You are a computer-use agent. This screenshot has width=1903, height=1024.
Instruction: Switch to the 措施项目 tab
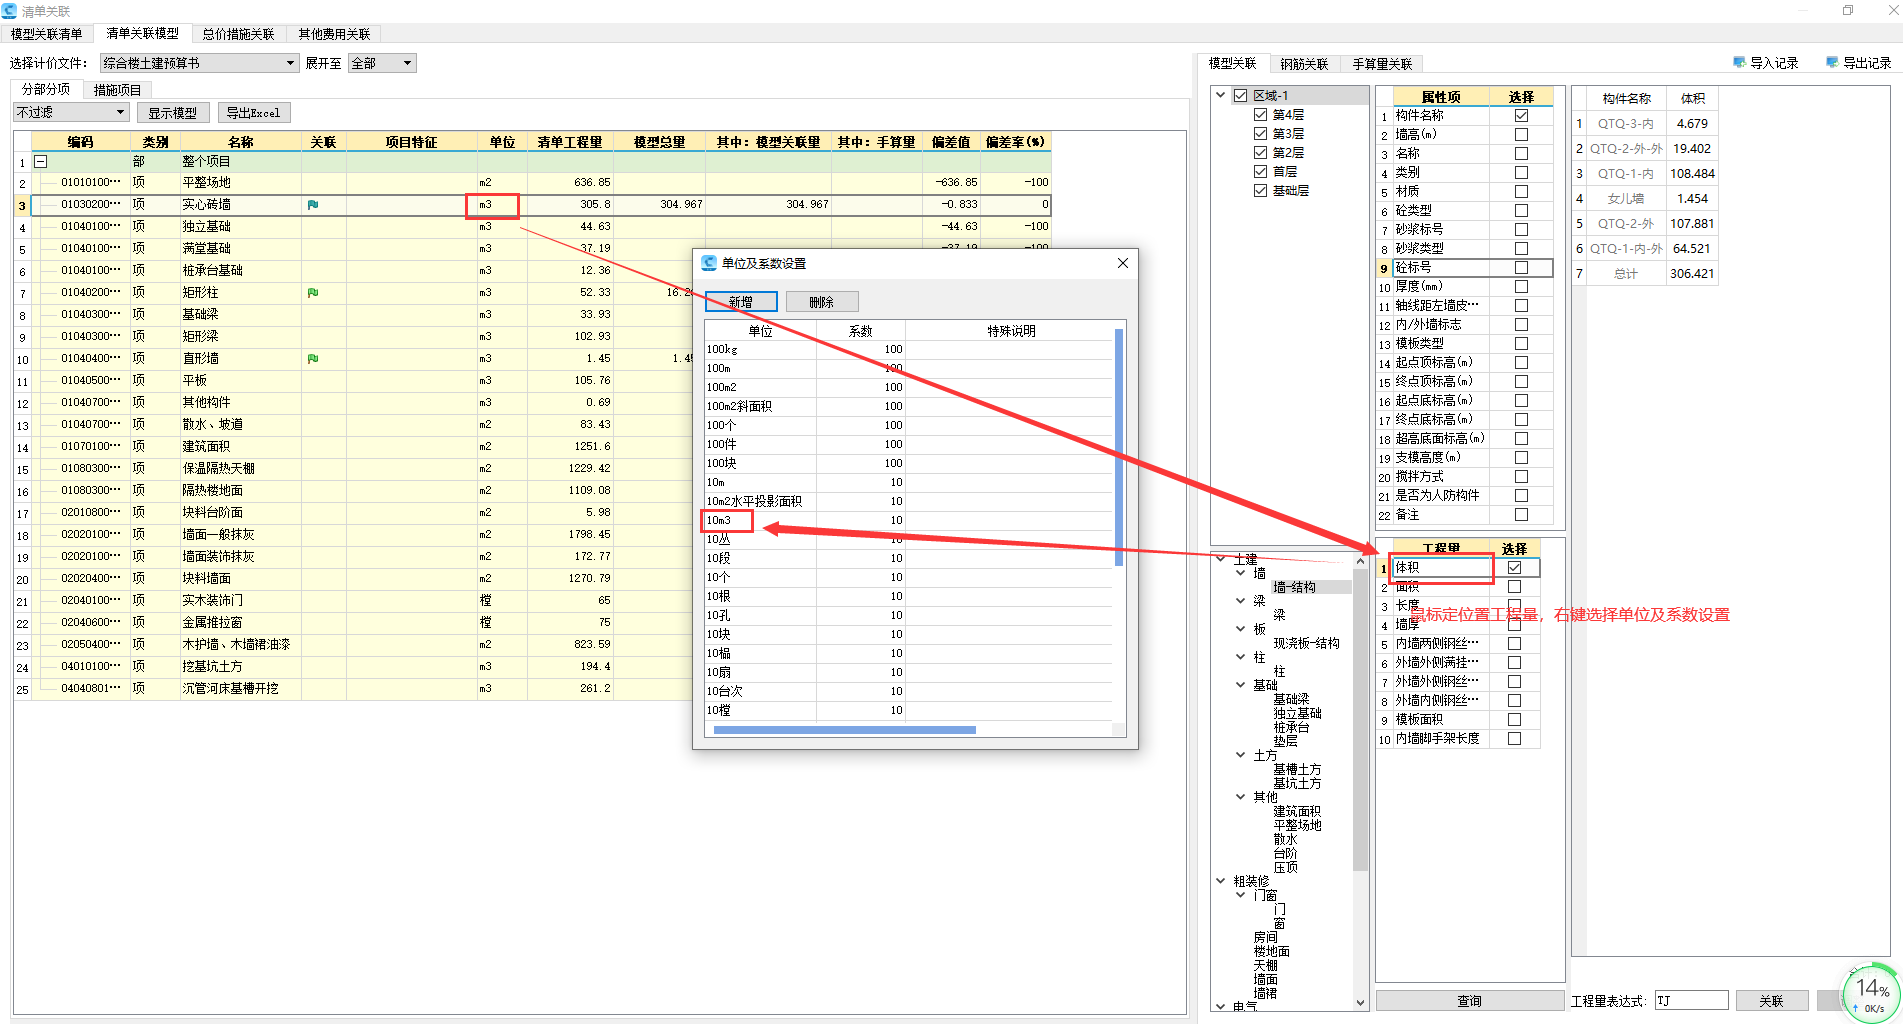click(x=118, y=90)
